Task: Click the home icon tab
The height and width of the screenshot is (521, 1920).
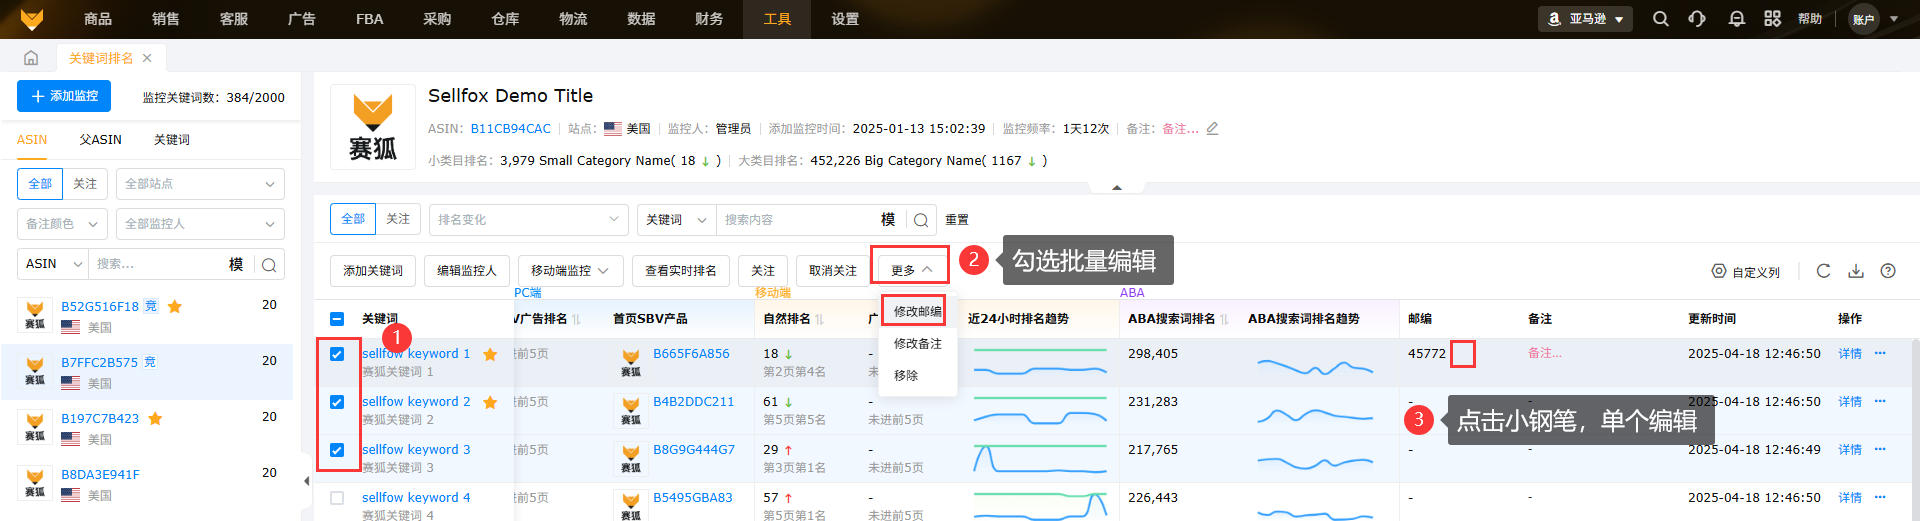Action: pos(31,58)
